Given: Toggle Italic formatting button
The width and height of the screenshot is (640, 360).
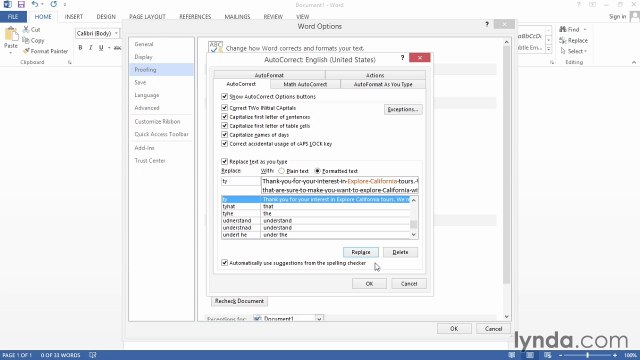Looking at the screenshot, I should pyautogui.click(x=91, y=48).
